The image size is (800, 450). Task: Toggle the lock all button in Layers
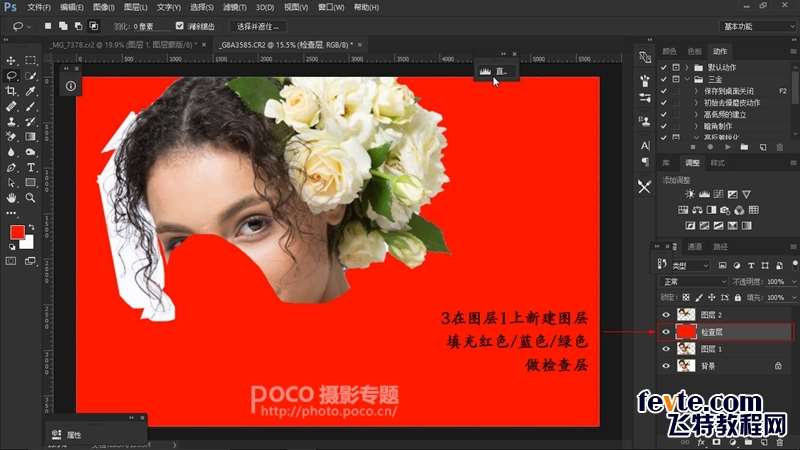tap(737, 297)
